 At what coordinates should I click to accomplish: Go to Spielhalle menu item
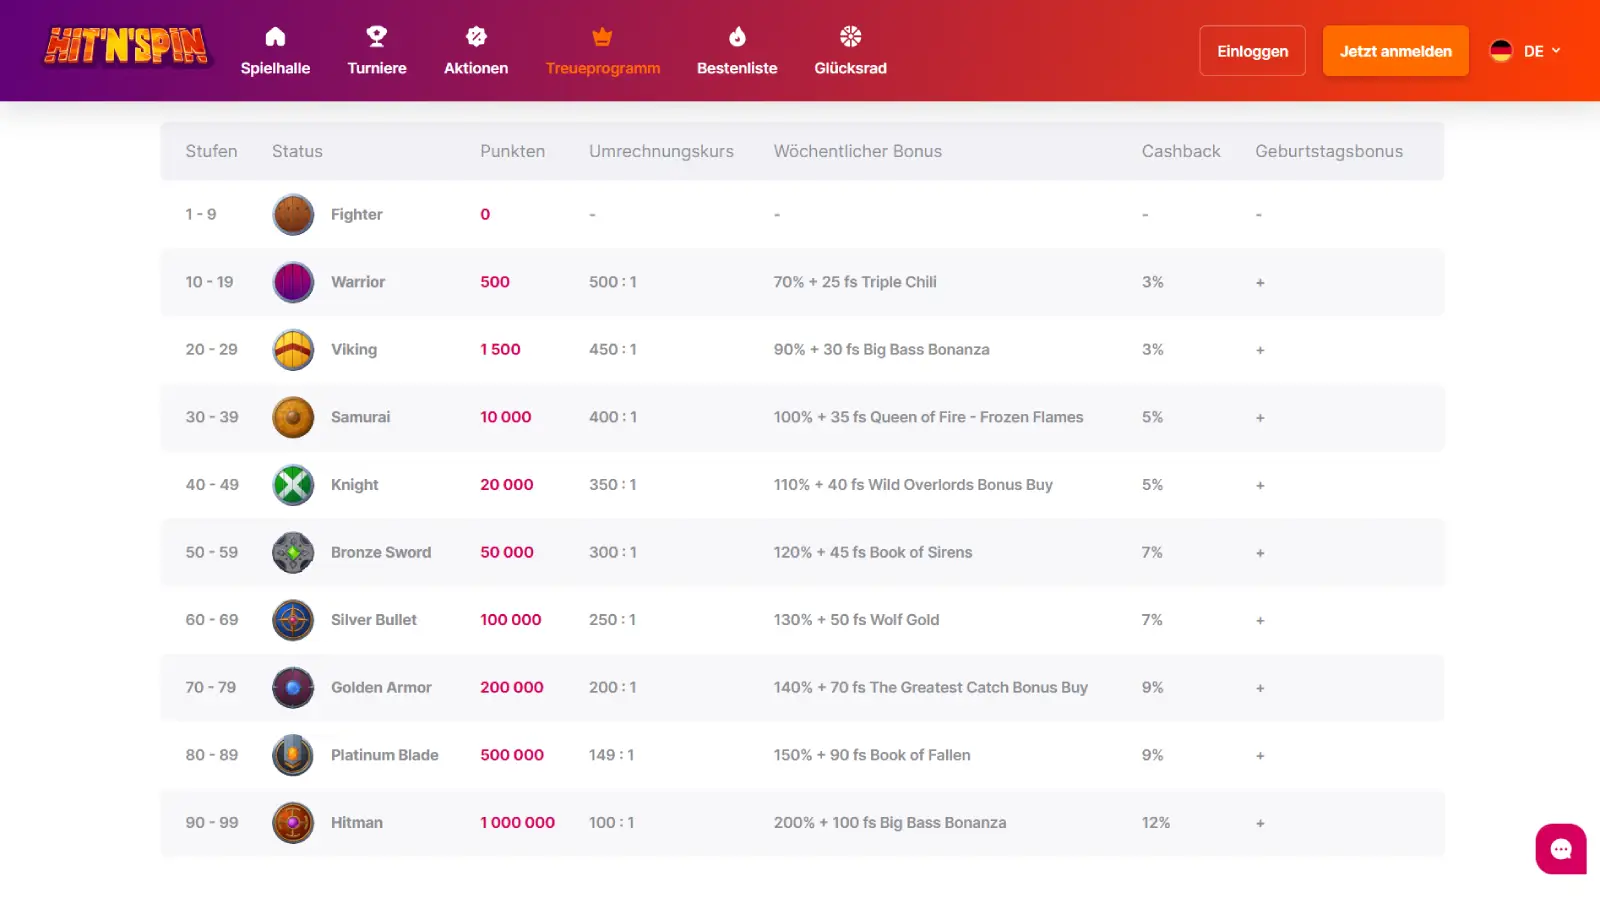[275, 68]
